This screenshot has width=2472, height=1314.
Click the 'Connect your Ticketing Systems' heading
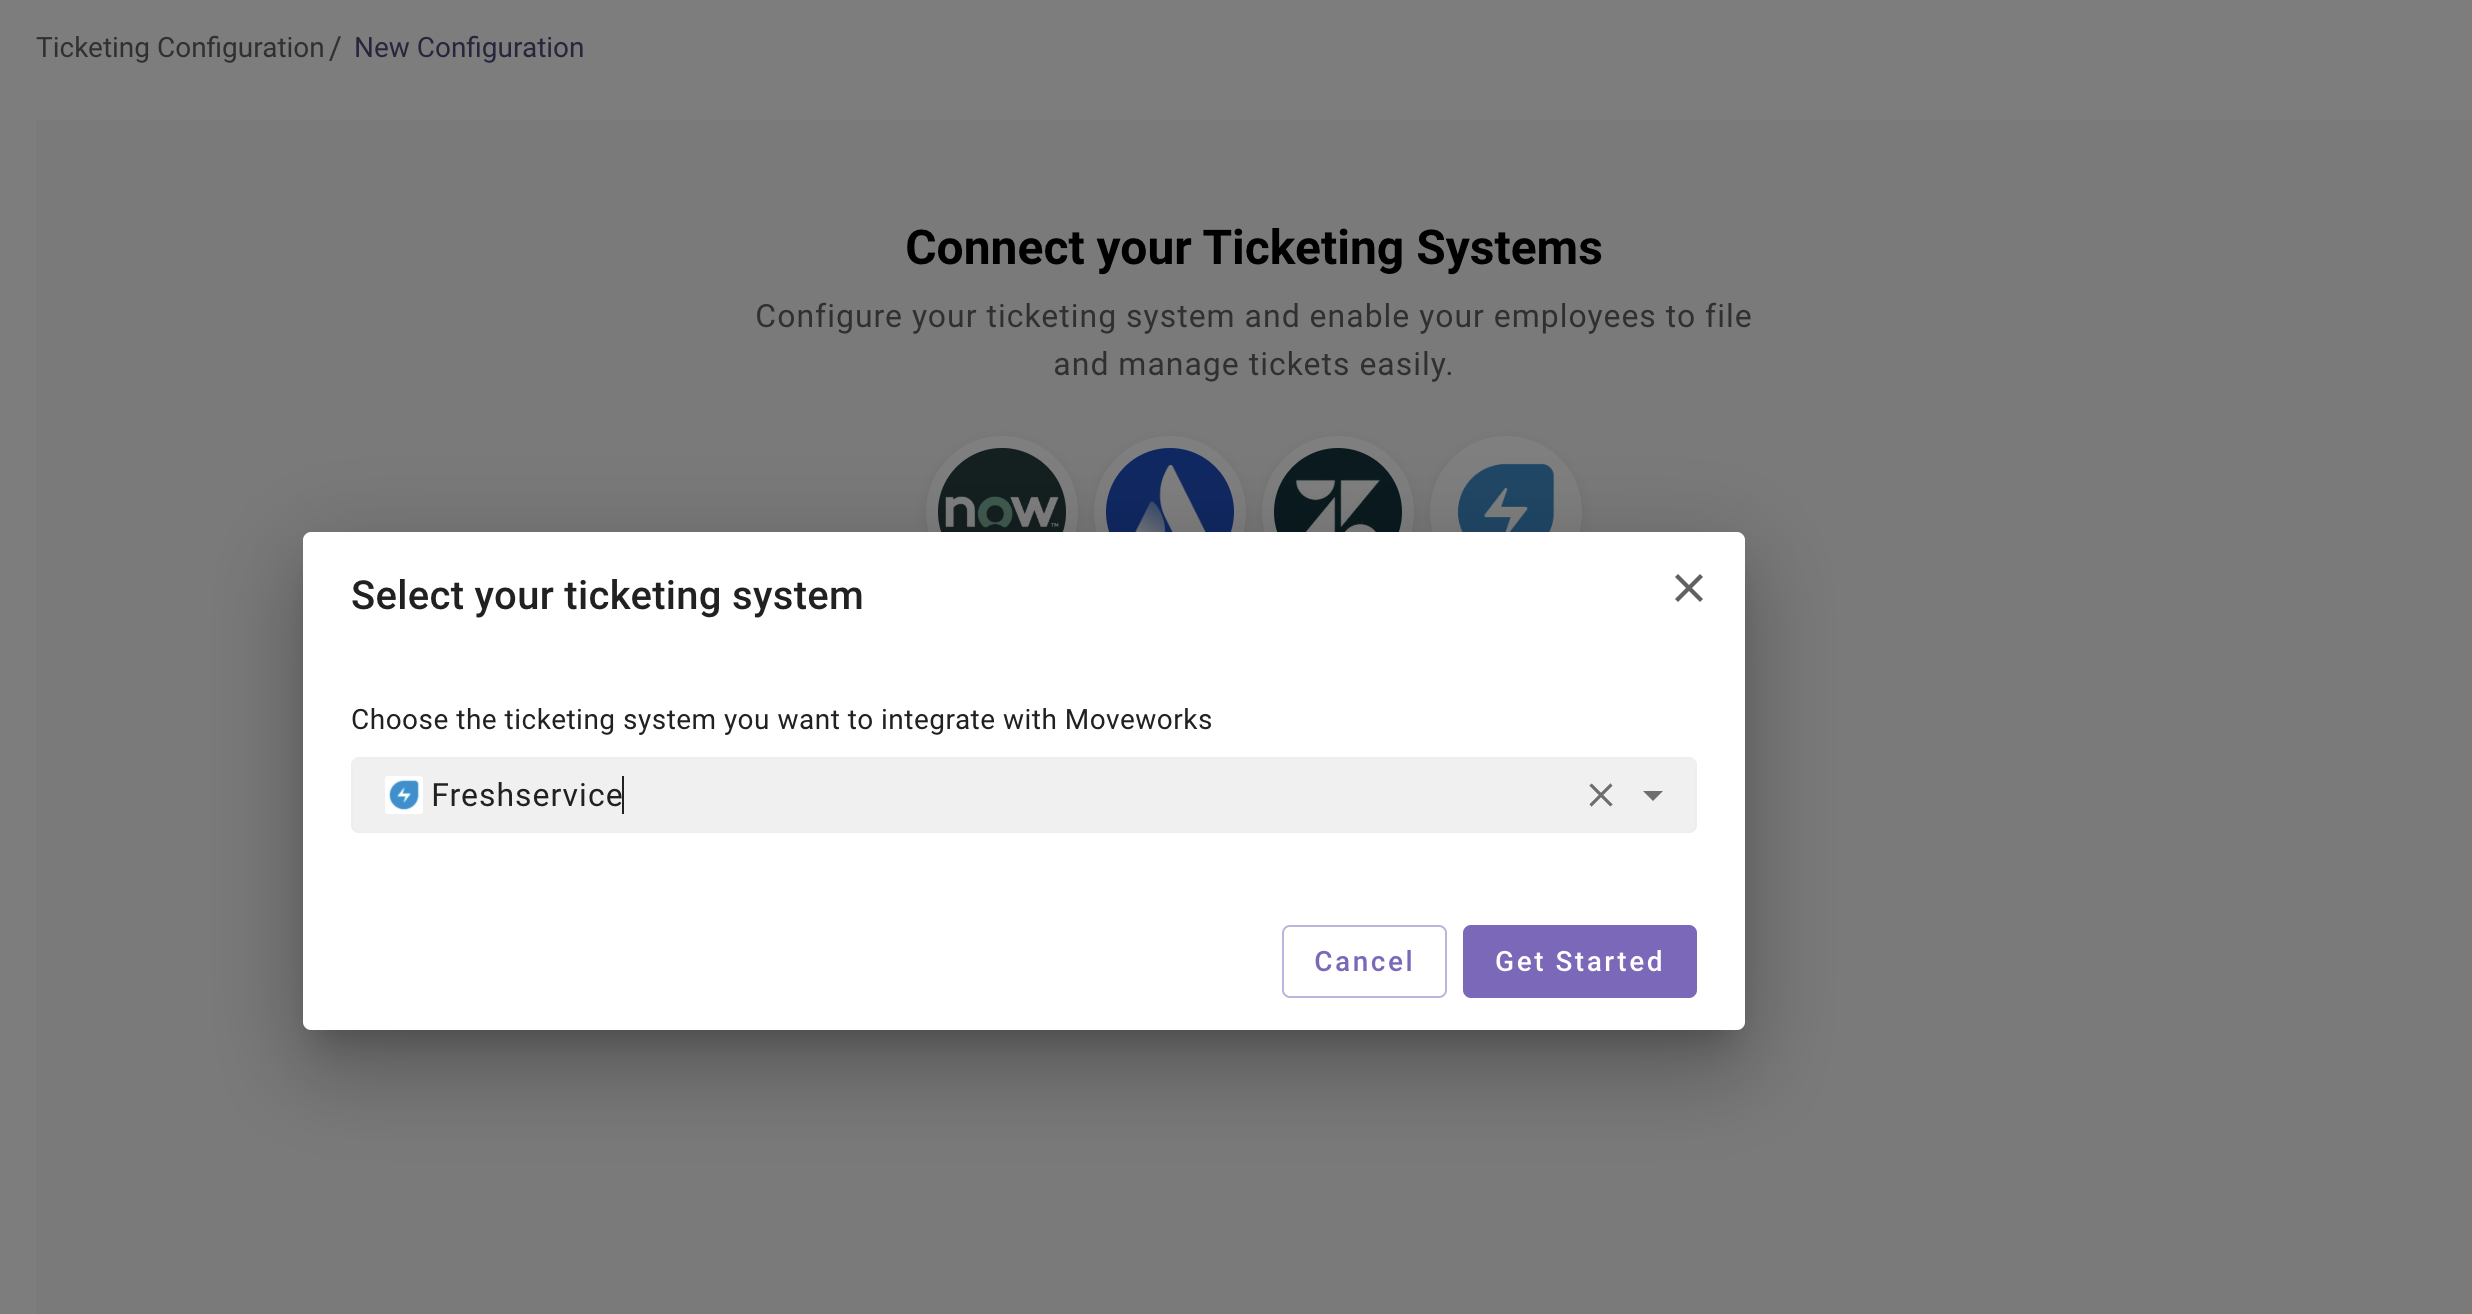(x=1252, y=248)
